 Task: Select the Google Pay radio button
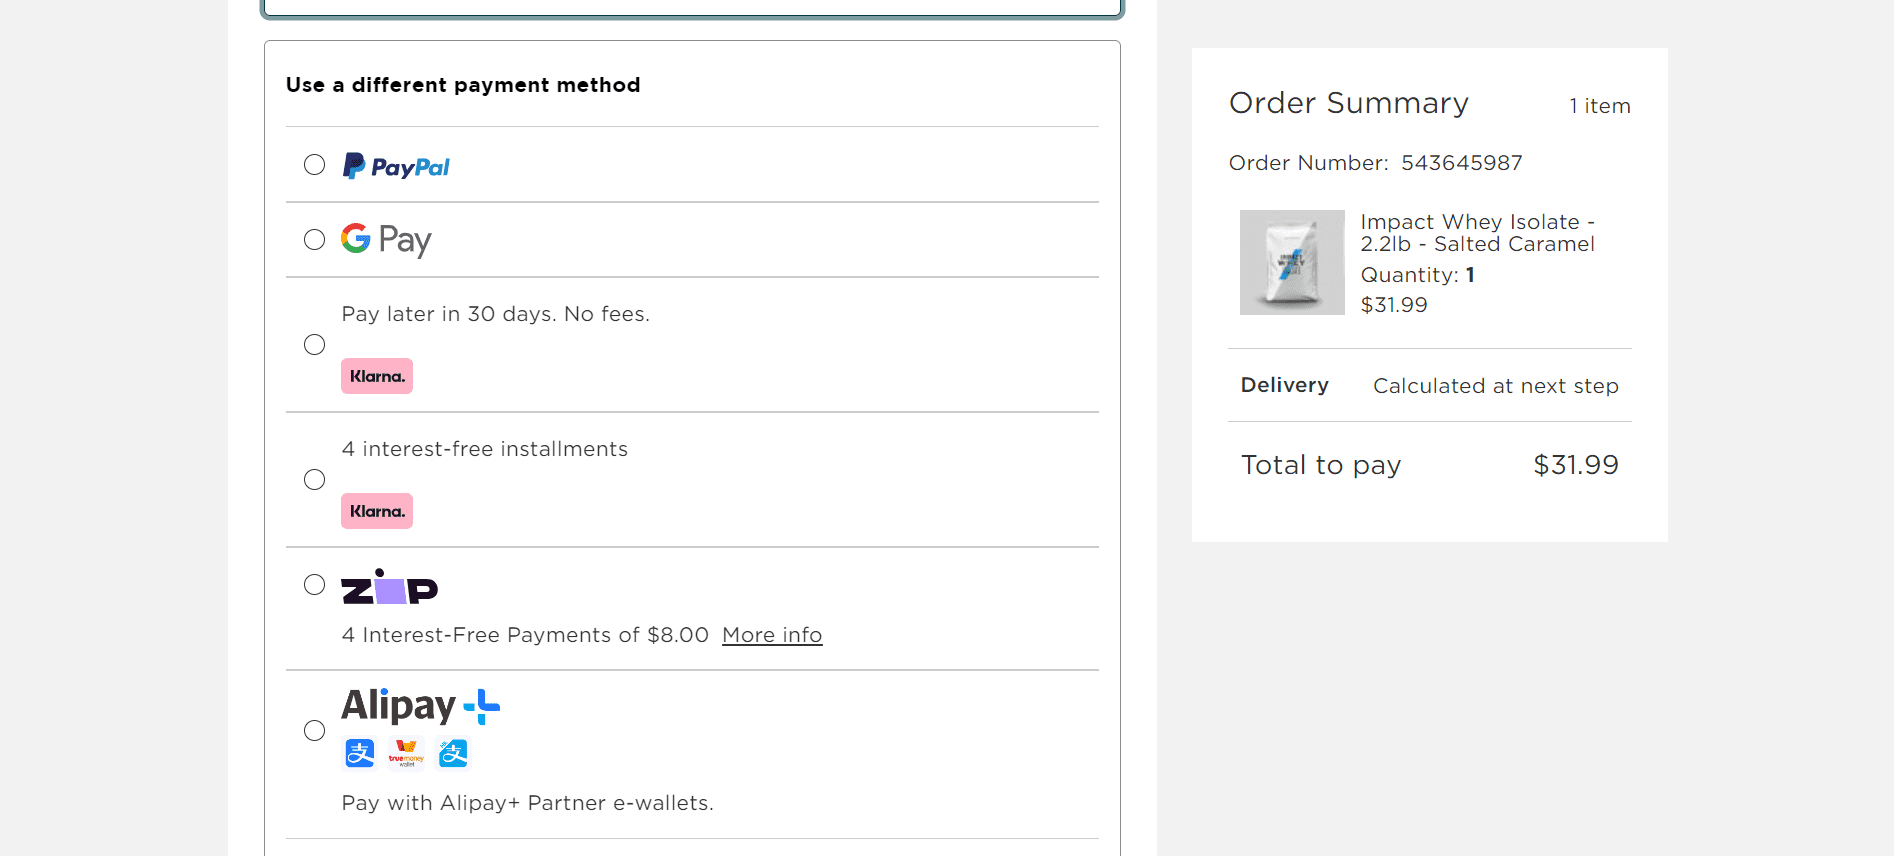314,239
